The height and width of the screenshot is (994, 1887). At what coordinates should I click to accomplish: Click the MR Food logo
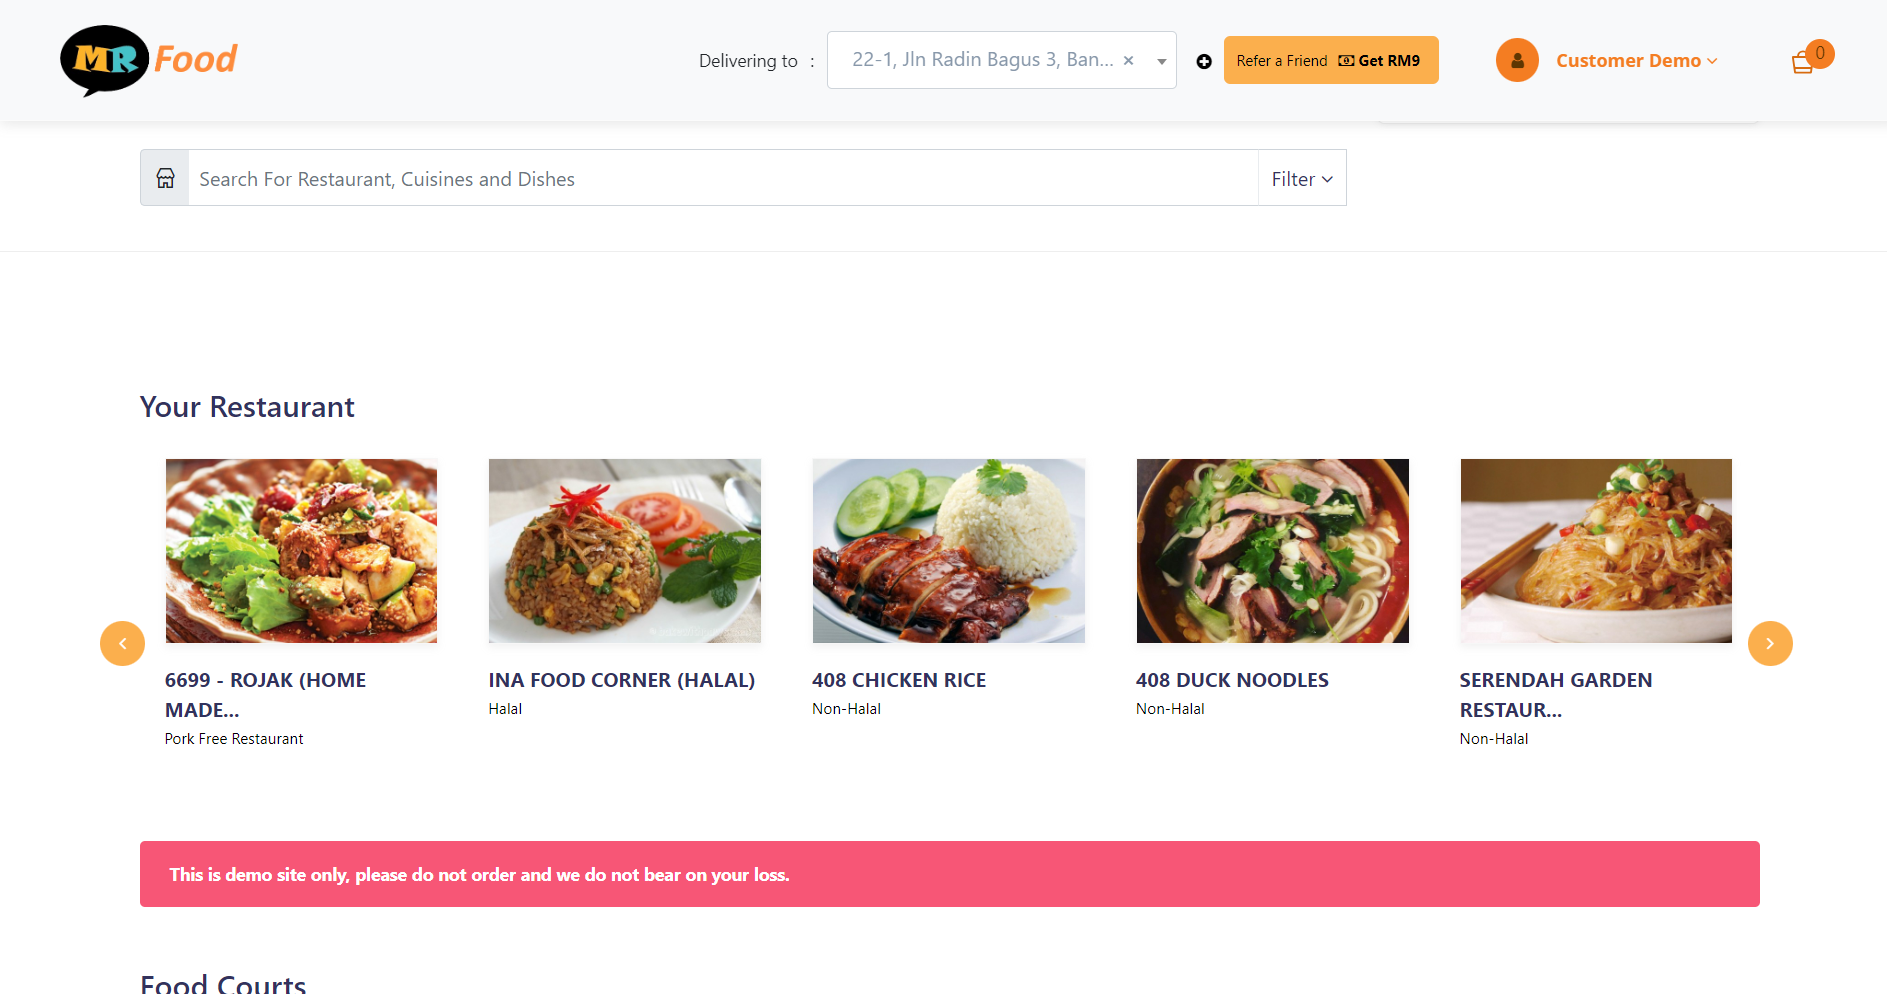[149, 60]
